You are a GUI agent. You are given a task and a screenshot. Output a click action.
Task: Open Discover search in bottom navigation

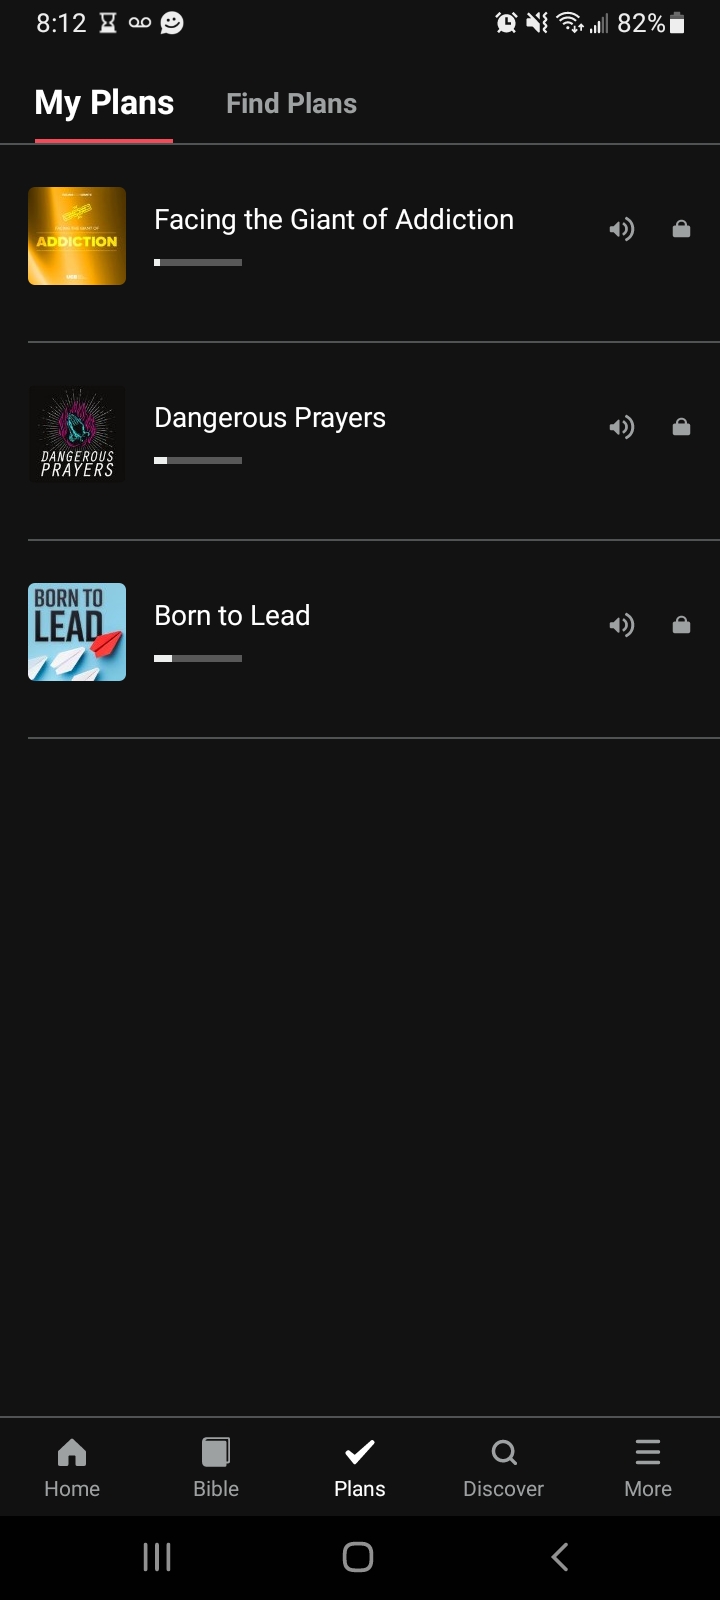coord(504,1467)
